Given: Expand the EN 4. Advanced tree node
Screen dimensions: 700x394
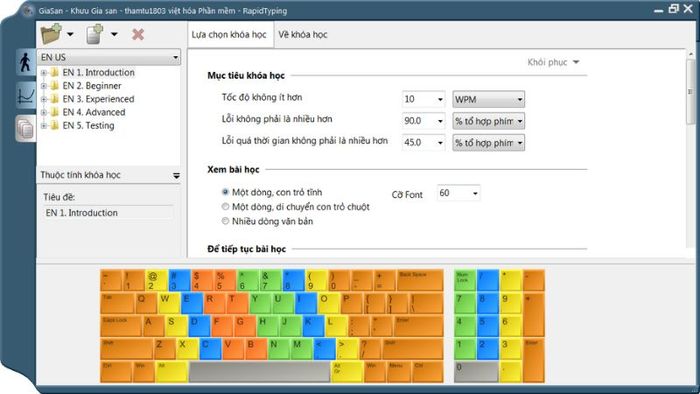Looking at the screenshot, I should (x=44, y=112).
